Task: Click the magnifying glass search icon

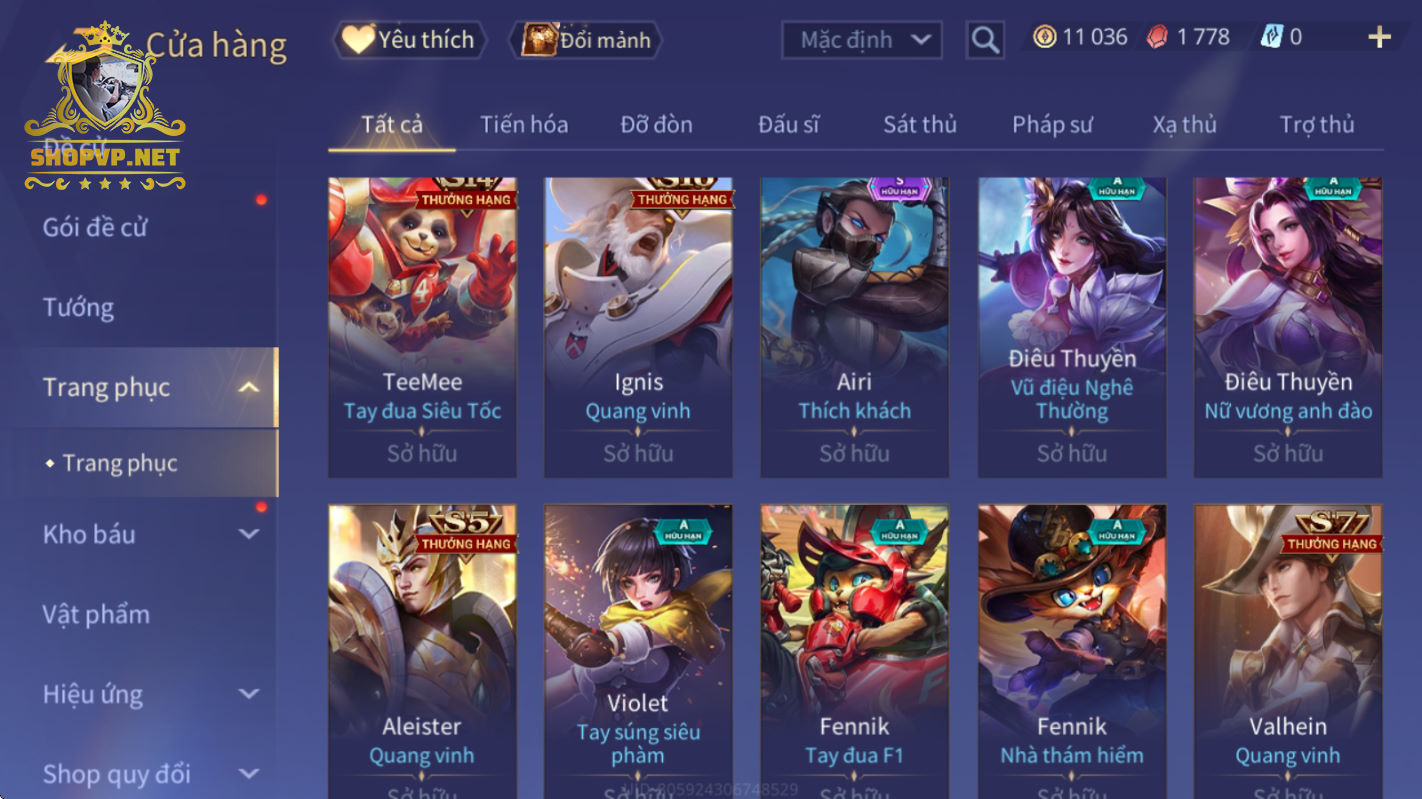Action: coord(985,40)
